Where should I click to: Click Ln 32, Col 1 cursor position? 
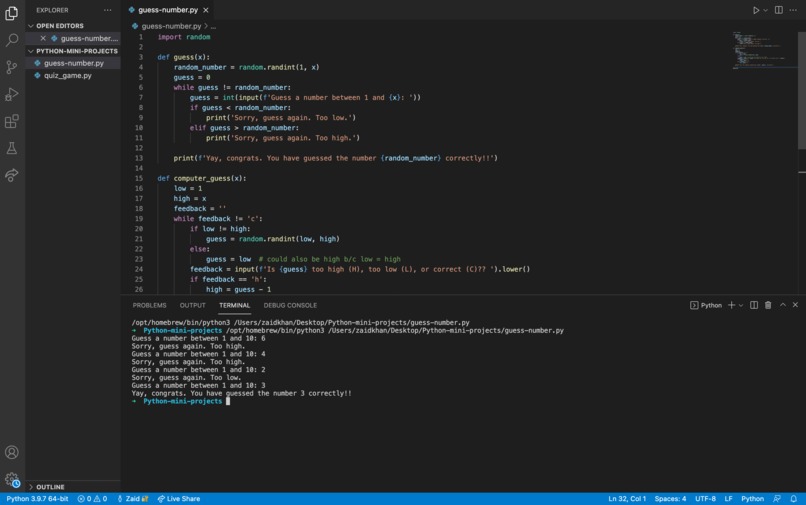[x=627, y=499]
